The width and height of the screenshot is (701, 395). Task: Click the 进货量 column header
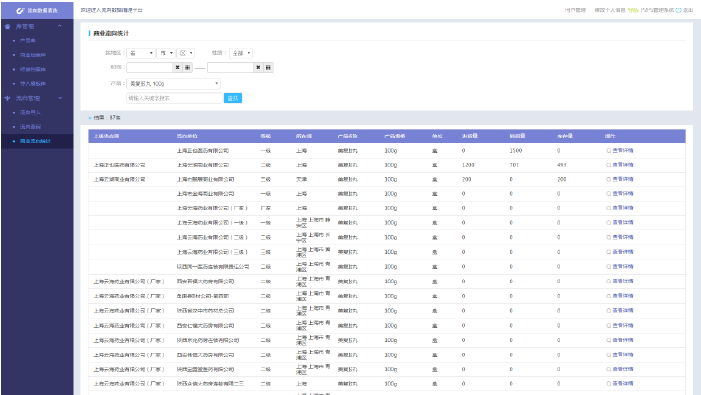tap(470, 136)
